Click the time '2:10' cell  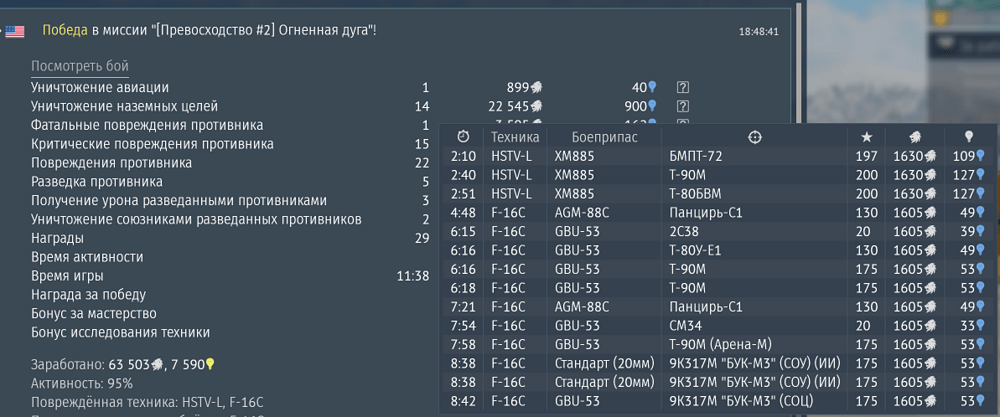point(464,156)
